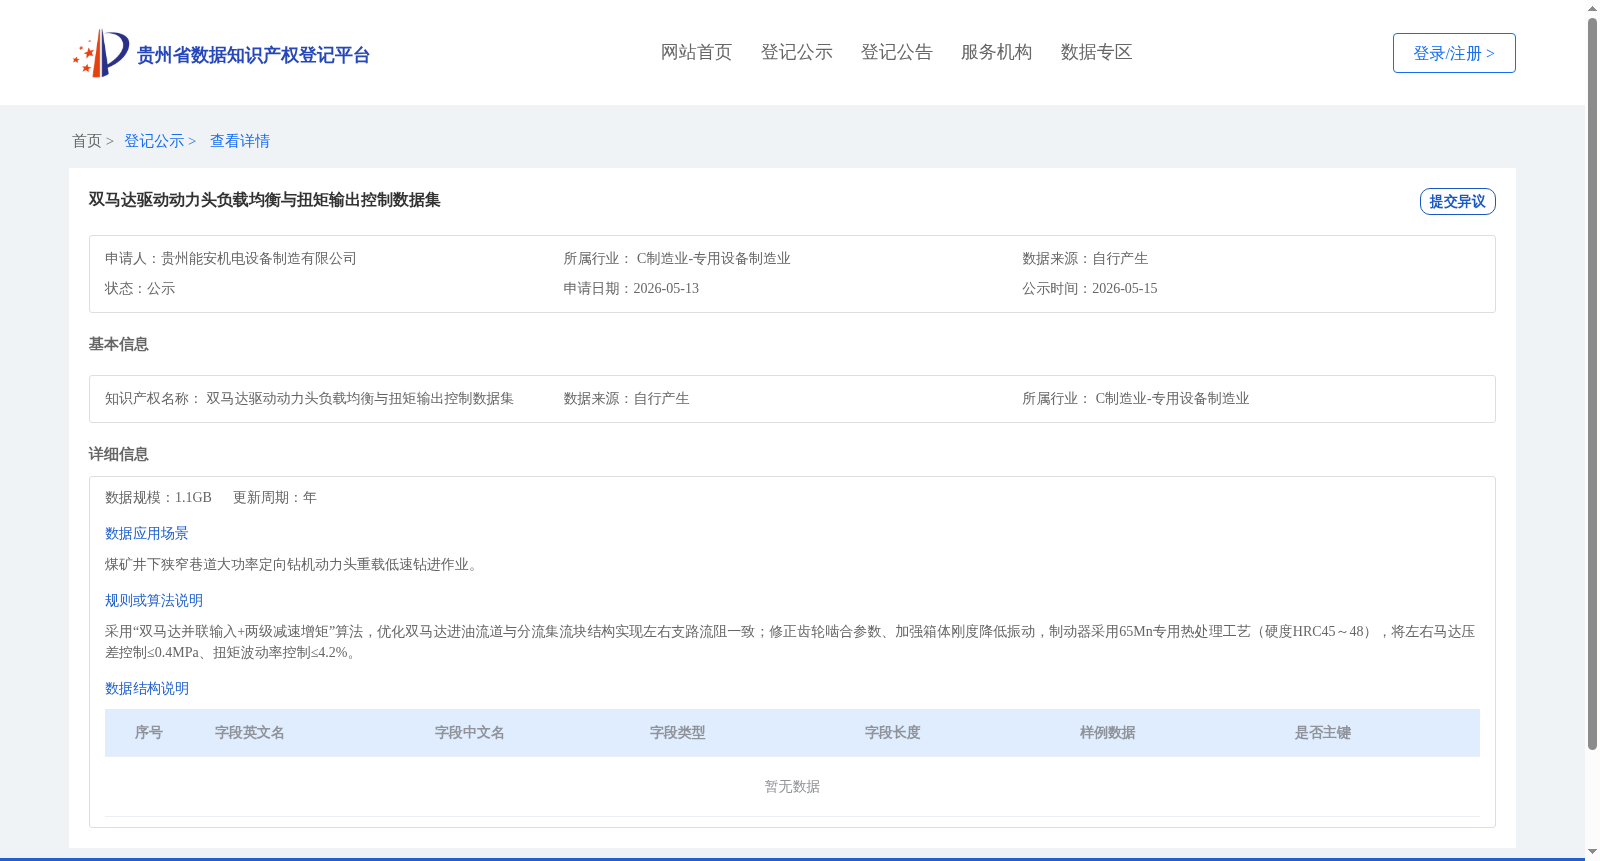Click 申请日期：2026-05-13 text
1600x861 pixels.
(631, 288)
